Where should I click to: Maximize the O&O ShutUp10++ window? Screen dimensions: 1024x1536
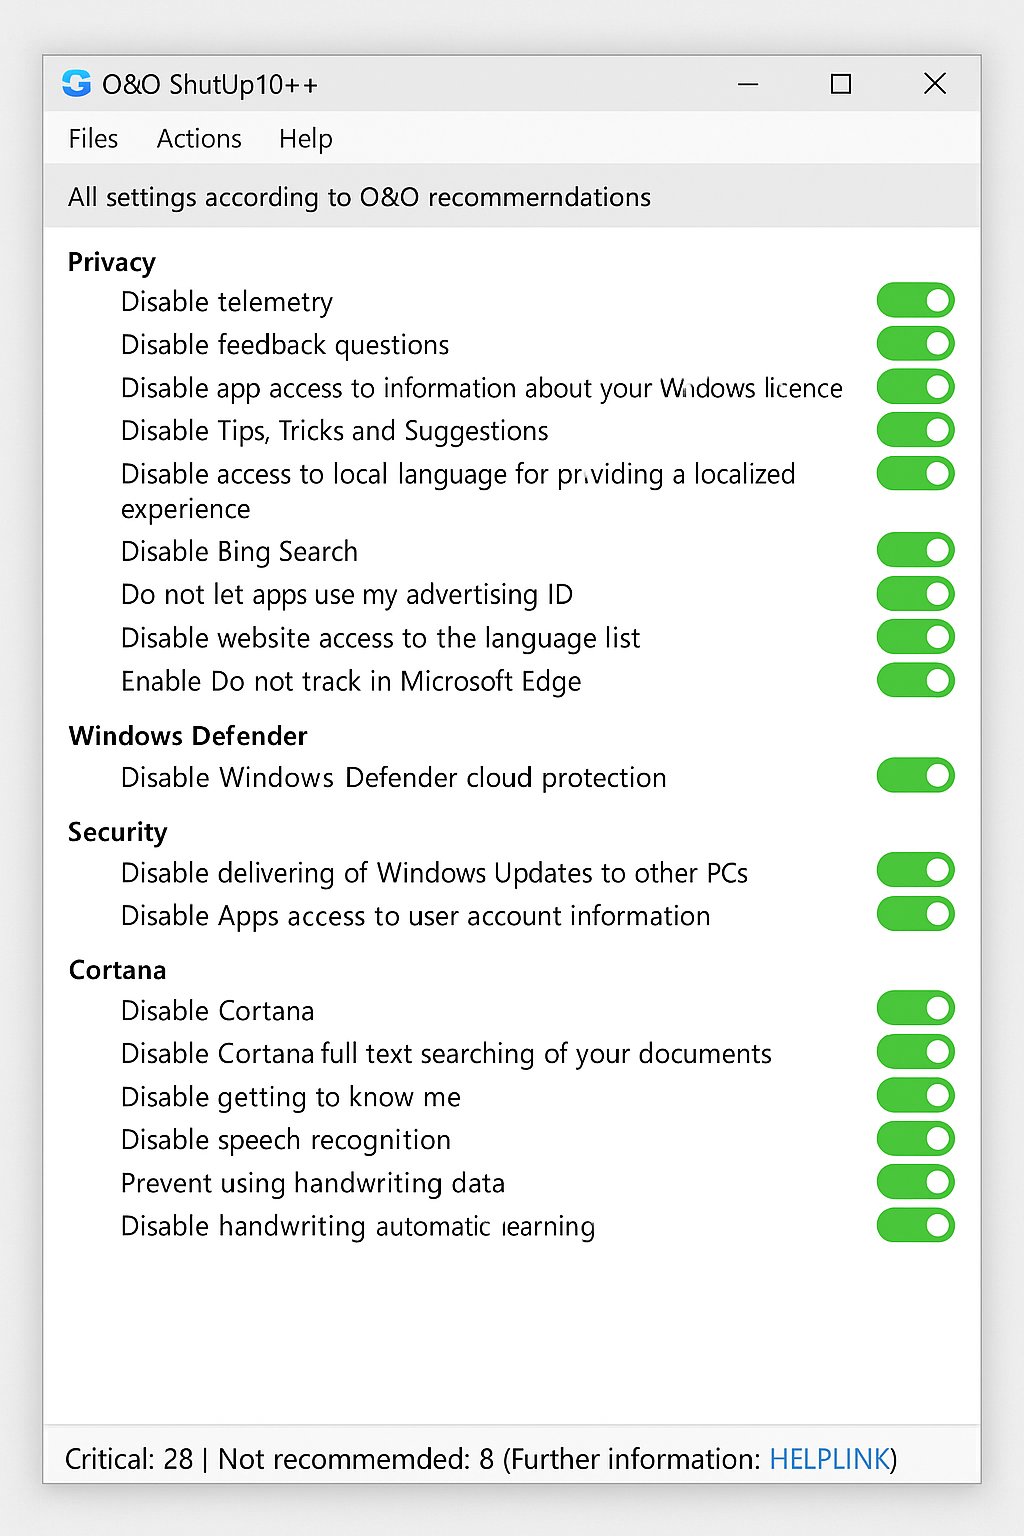click(x=841, y=84)
